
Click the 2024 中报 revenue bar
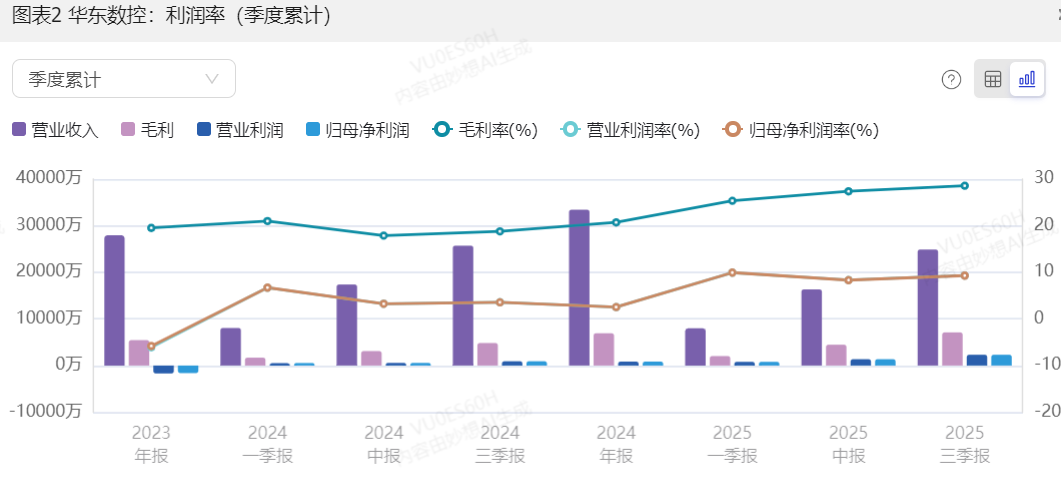point(346,326)
